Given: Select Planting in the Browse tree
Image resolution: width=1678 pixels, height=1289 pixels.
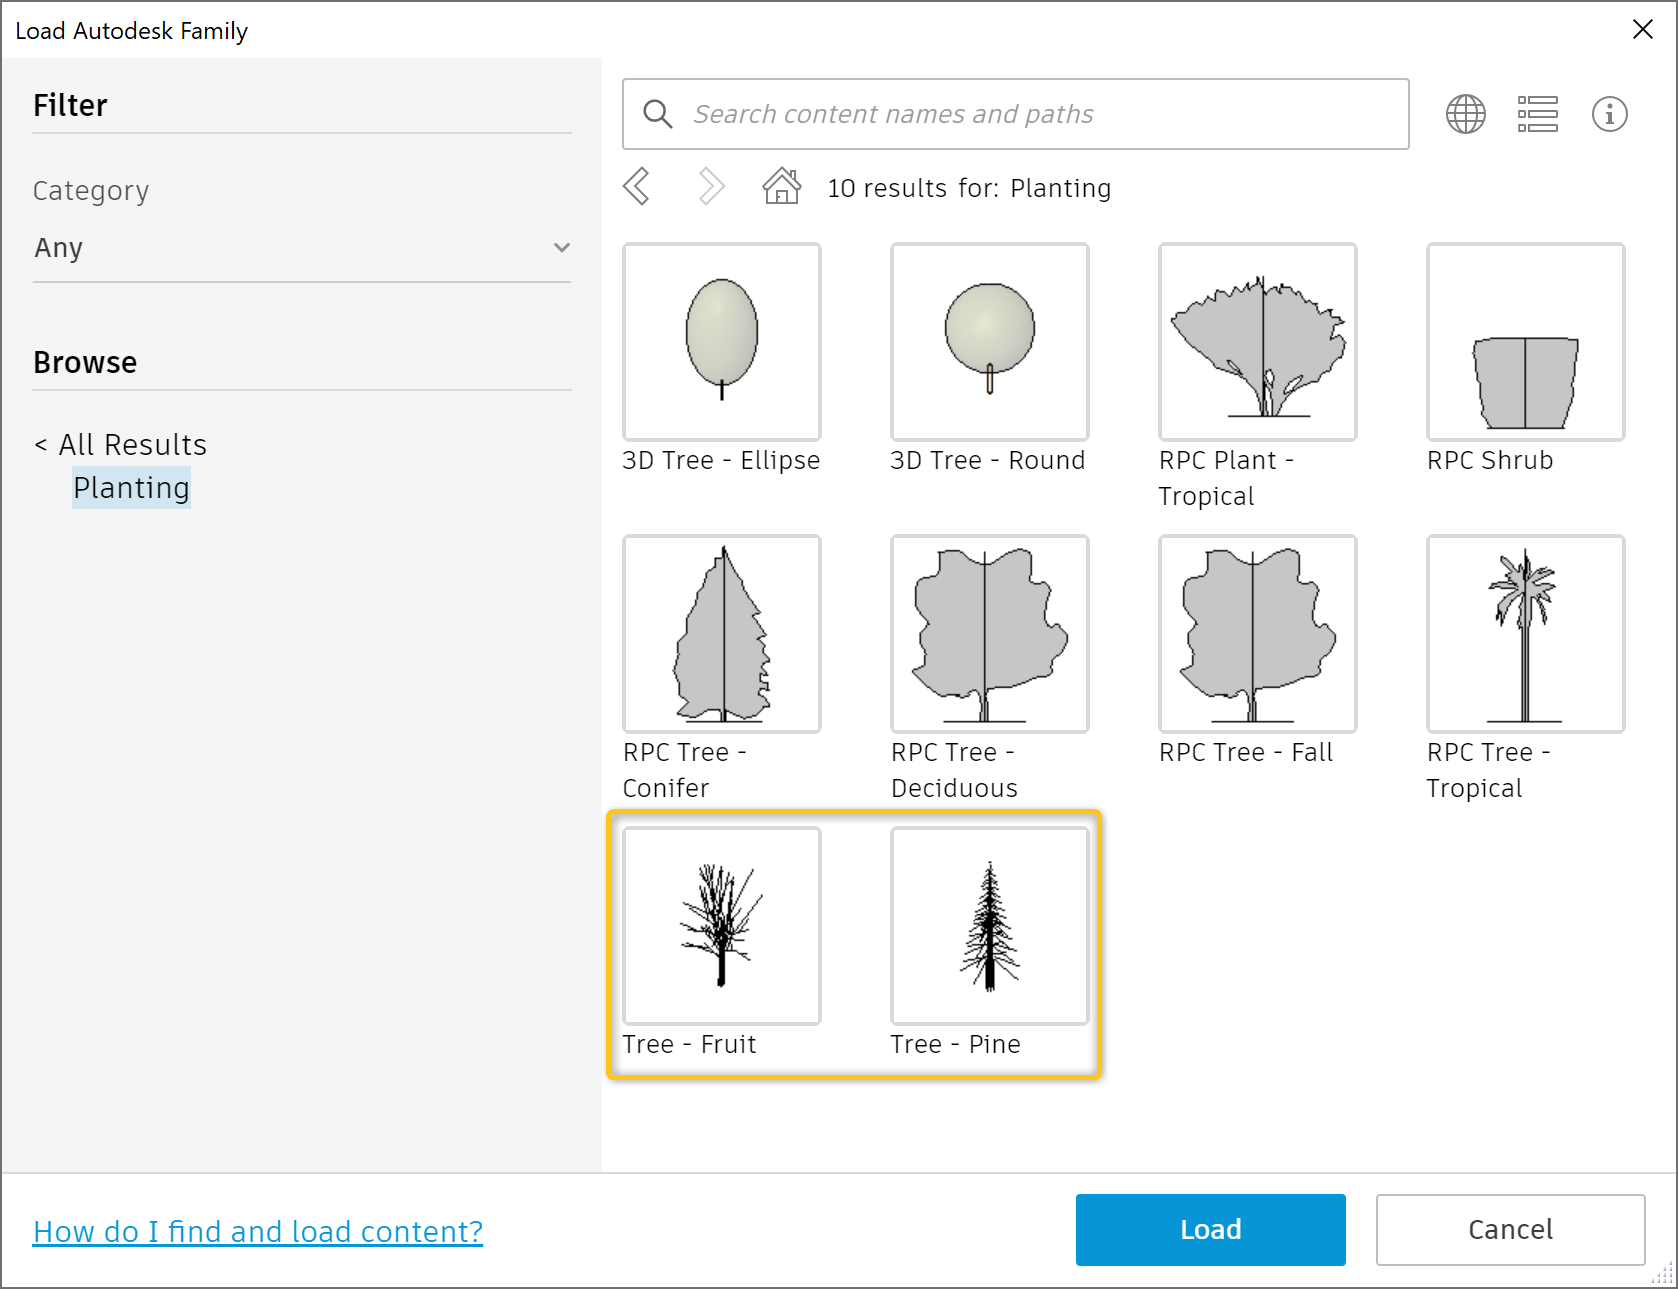Looking at the screenshot, I should (x=131, y=488).
